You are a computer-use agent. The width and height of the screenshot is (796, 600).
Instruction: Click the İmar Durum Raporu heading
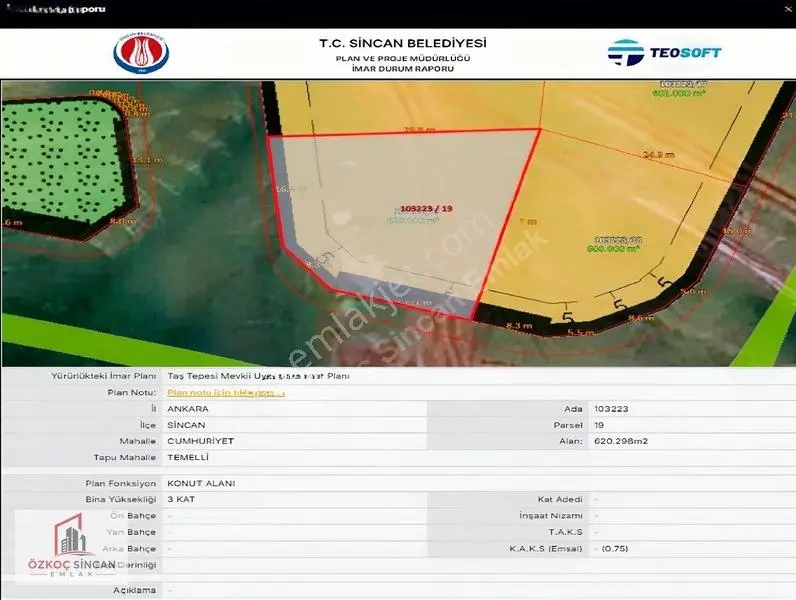pyautogui.click(x=403, y=69)
